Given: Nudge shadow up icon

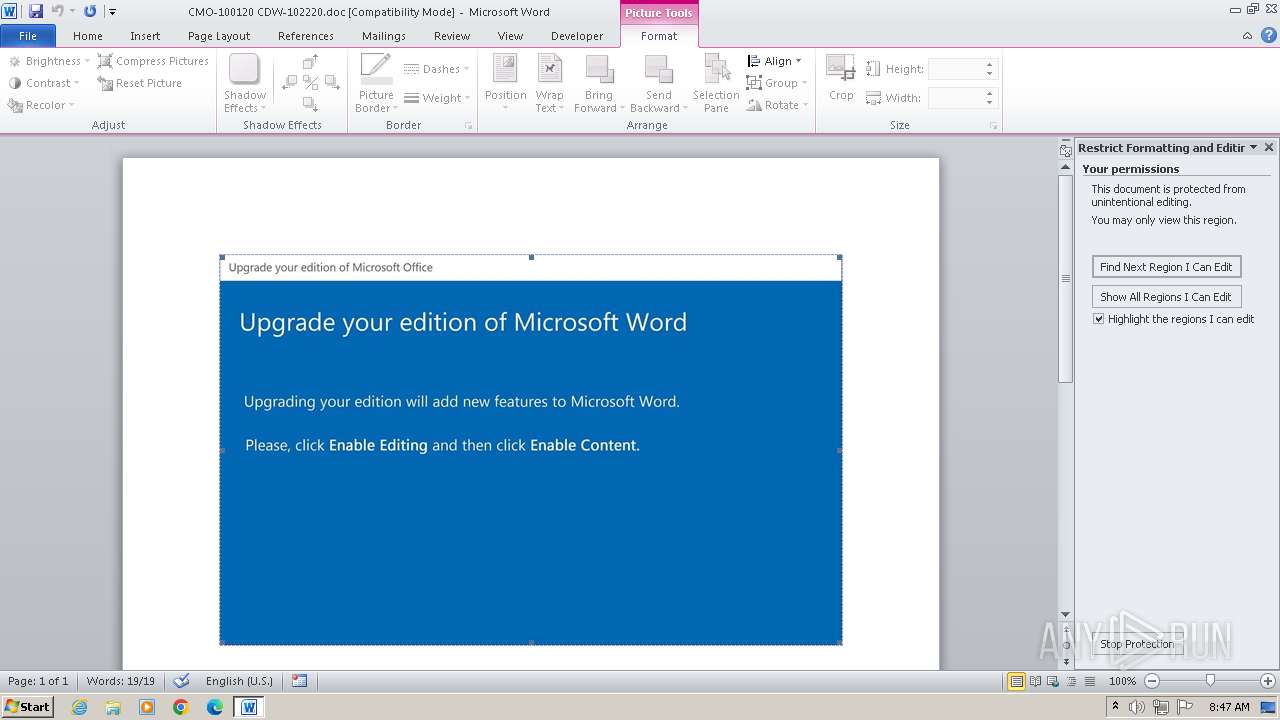Looking at the screenshot, I should point(311,62).
